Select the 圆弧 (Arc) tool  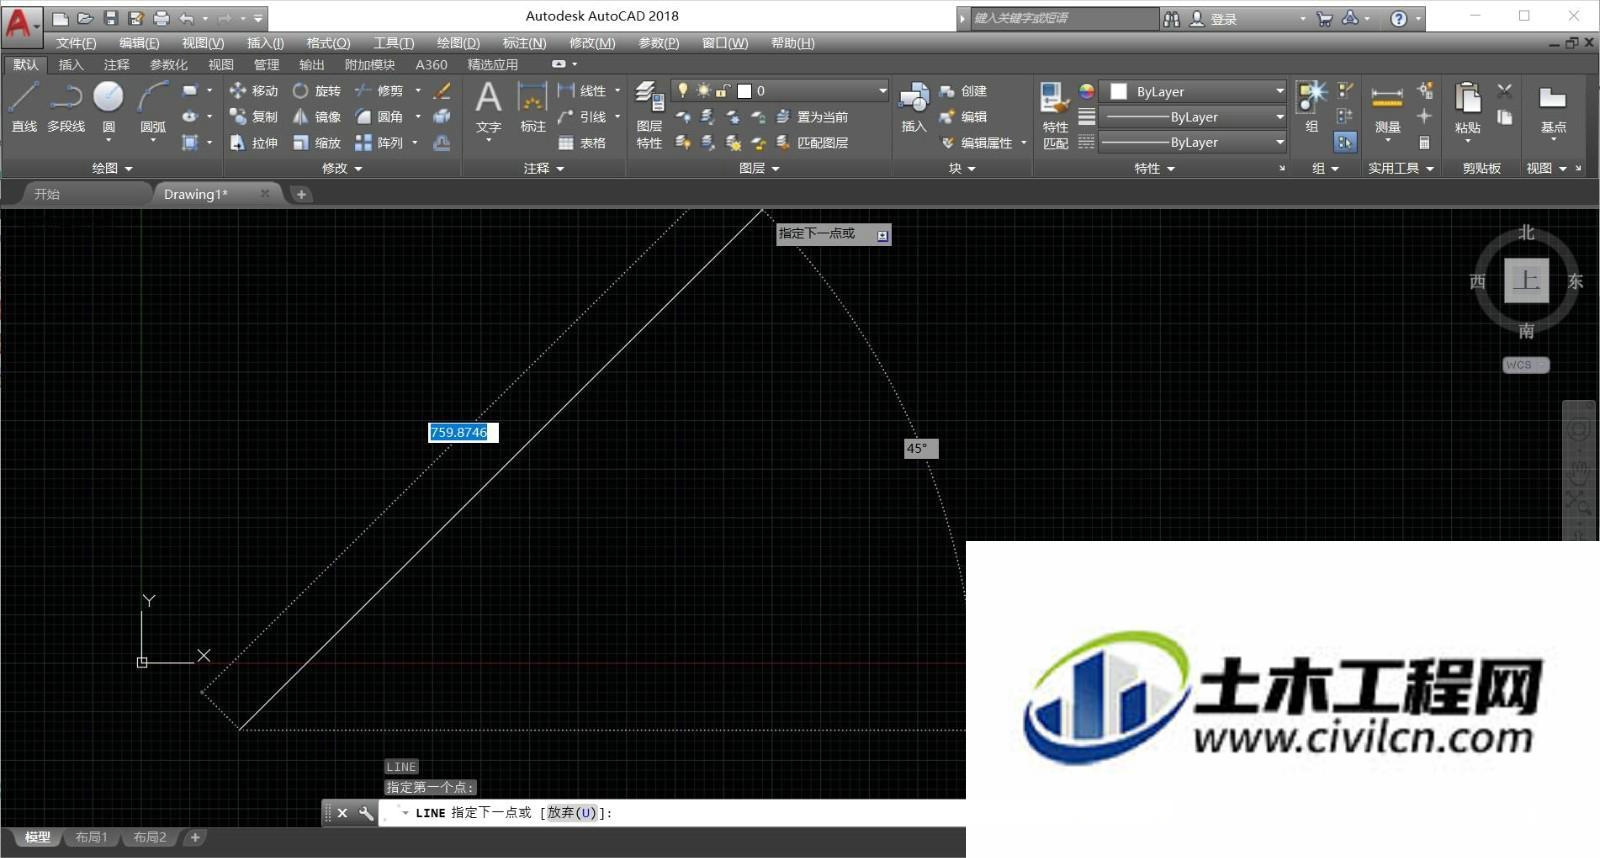click(x=153, y=107)
